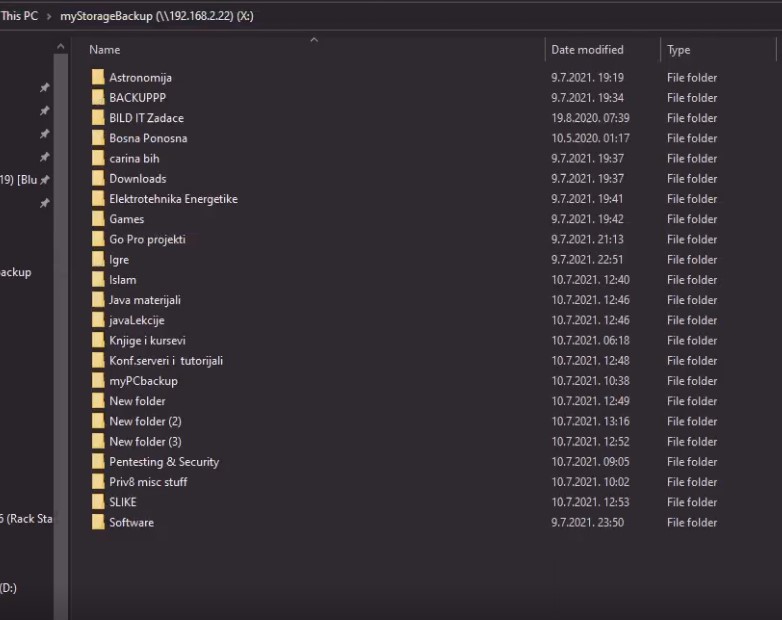Select the Software folder name
Viewport: 782px width, 620px height.
point(131,523)
